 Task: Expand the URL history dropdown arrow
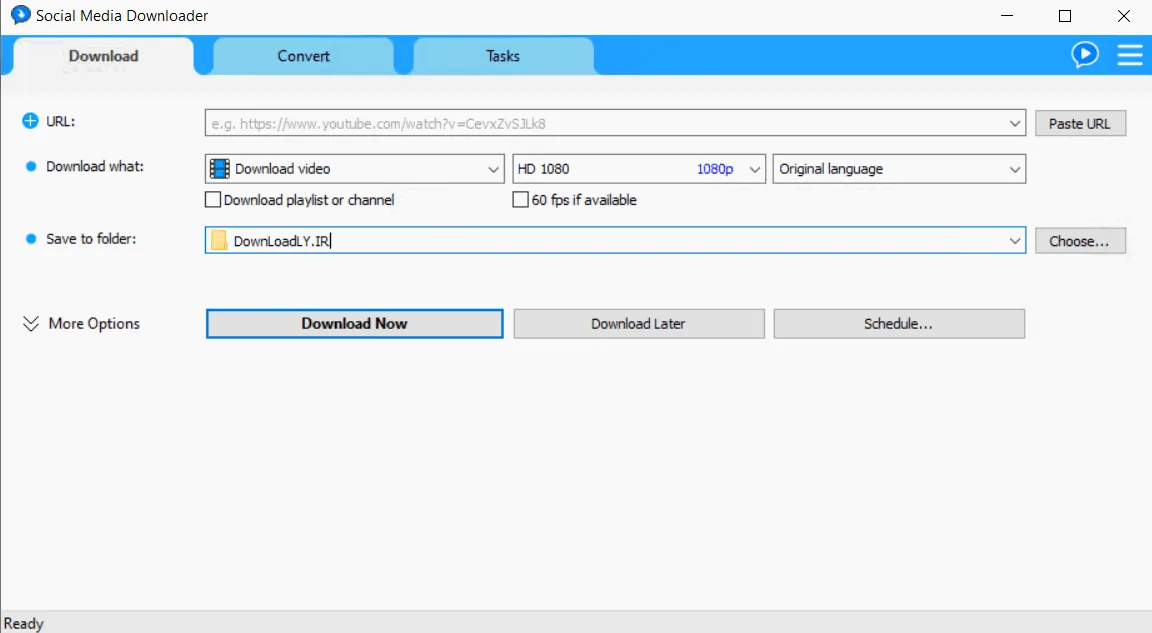1015,123
